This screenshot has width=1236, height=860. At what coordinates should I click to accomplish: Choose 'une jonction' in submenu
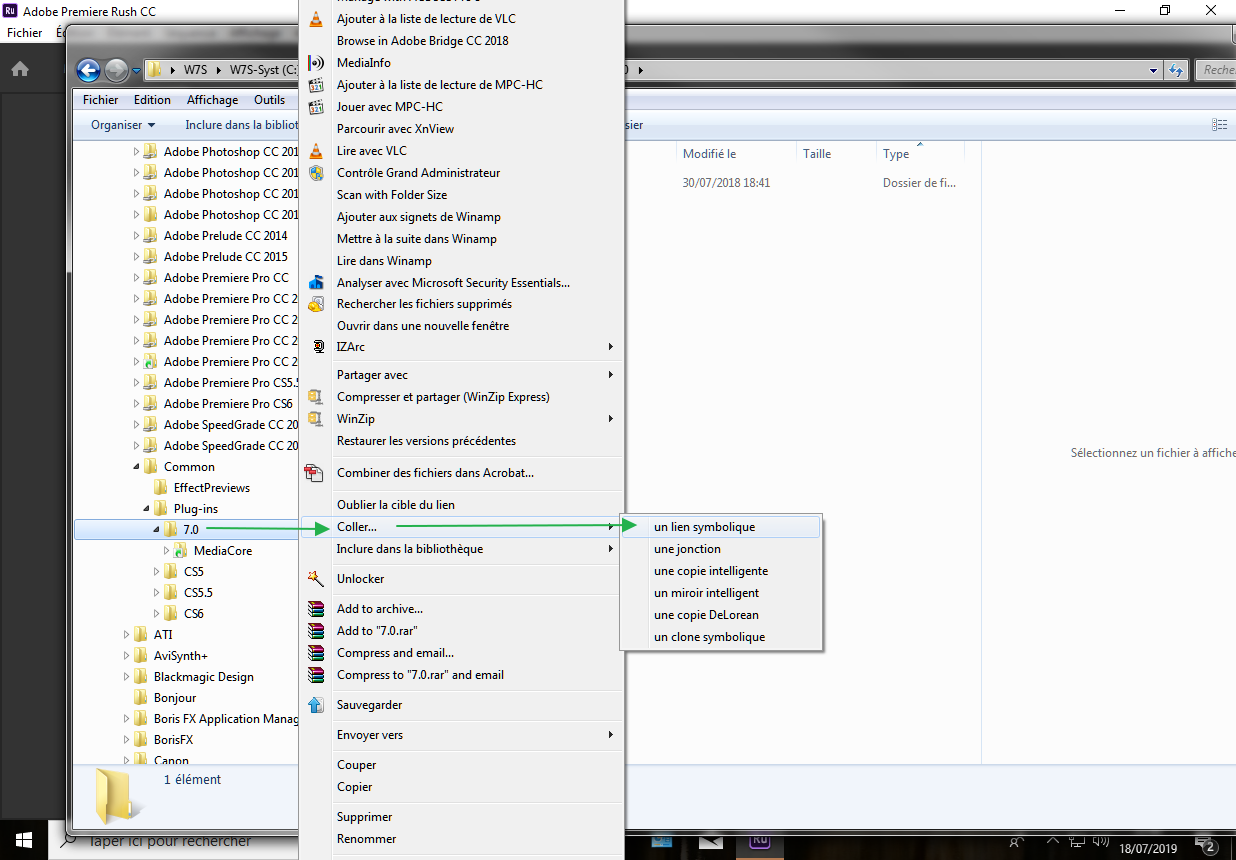(x=720, y=549)
